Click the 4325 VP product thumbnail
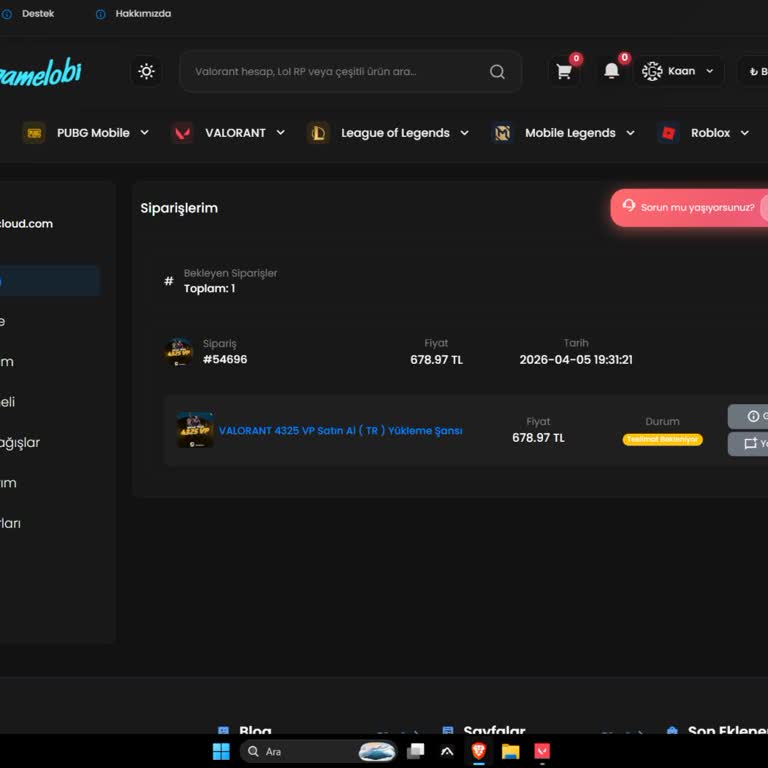Viewport: 768px width, 768px height. 195,430
